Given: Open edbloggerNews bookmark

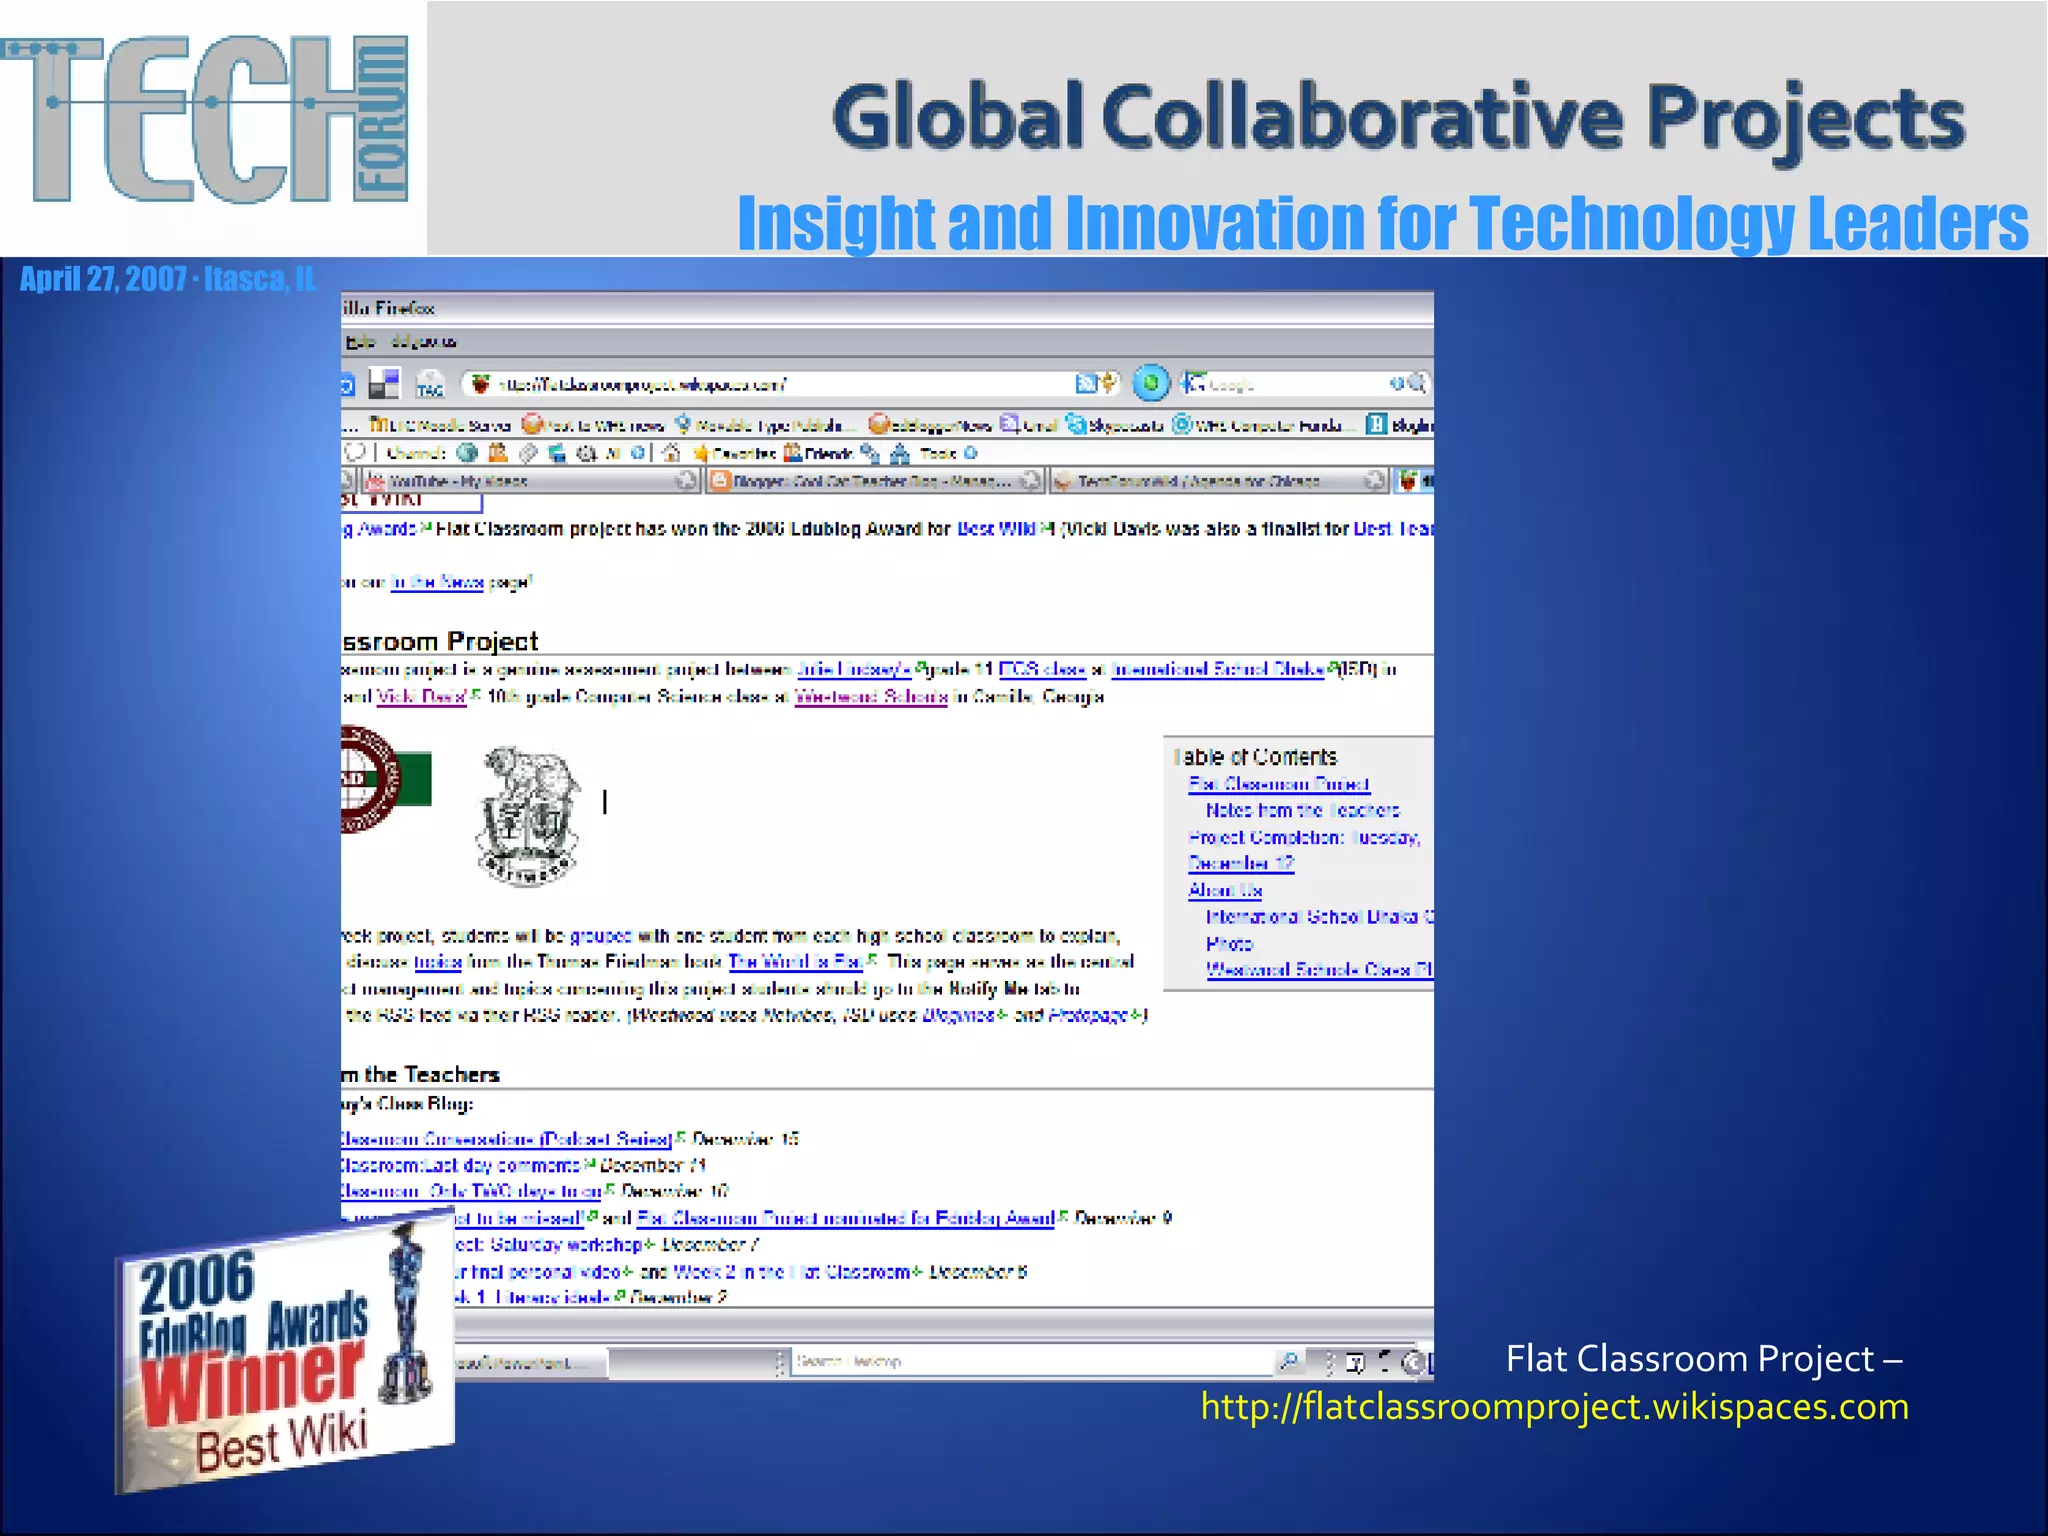Looking at the screenshot, I should tap(930, 425).
